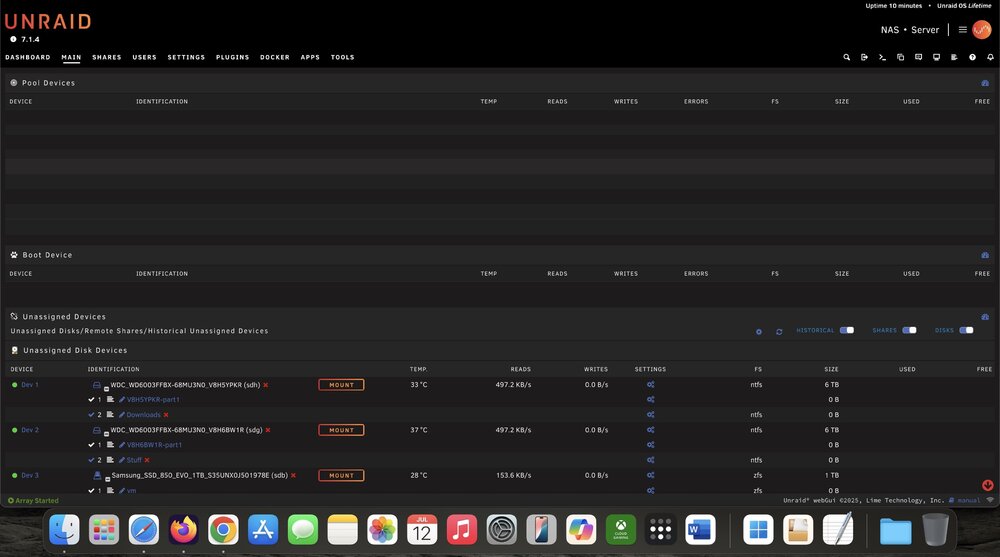Click the search magnifier icon
This screenshot has width=1000, height=557.
pos(846,57)
